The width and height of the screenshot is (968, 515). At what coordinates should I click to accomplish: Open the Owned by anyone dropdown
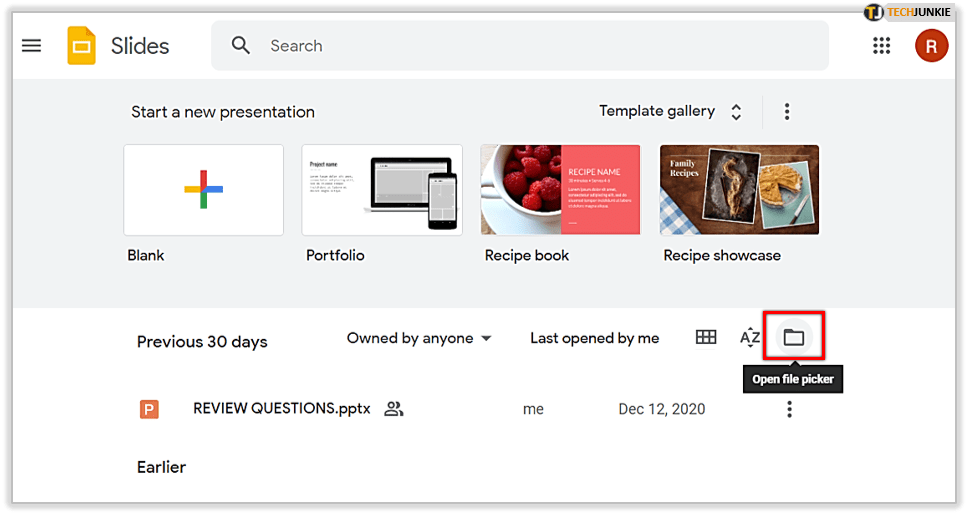point(419,338)
